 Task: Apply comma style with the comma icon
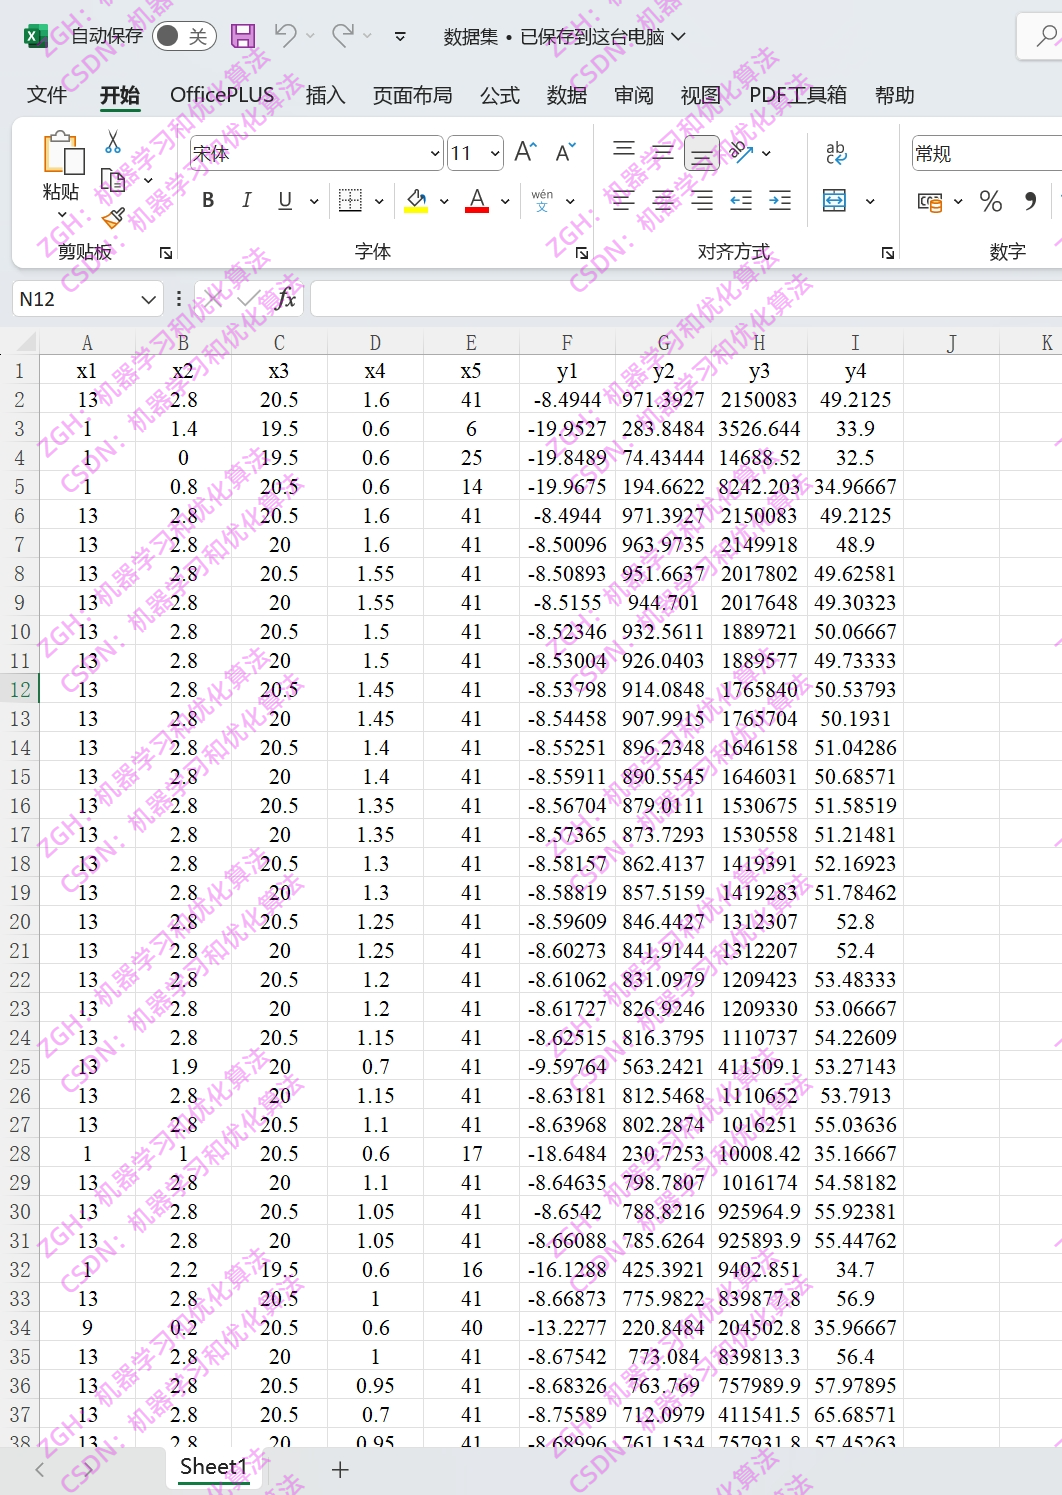tap(1030, 203)
